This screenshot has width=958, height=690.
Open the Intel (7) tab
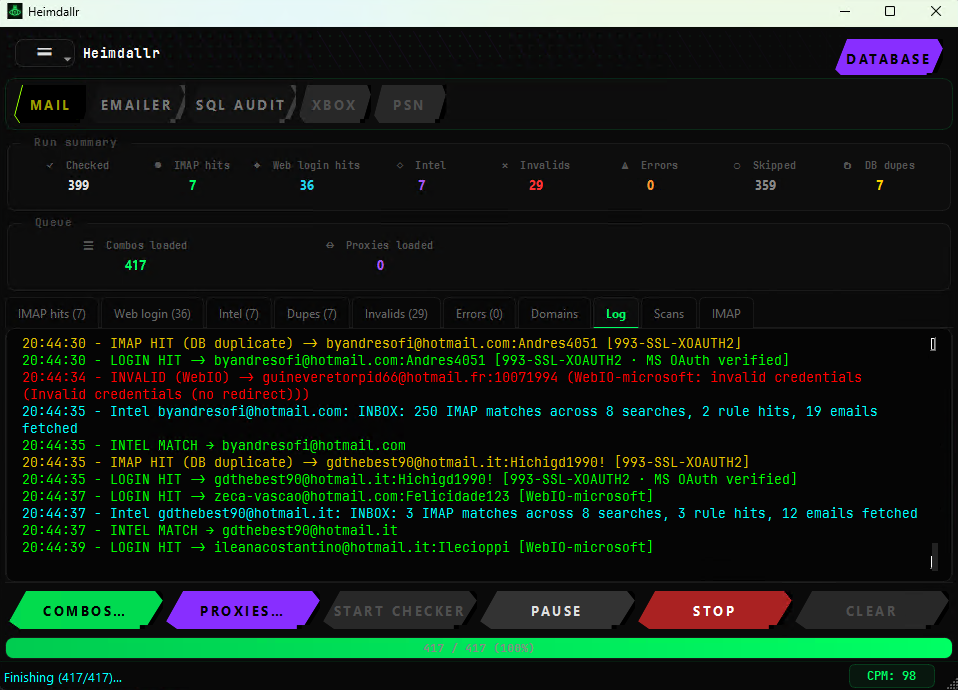[239, 314]
